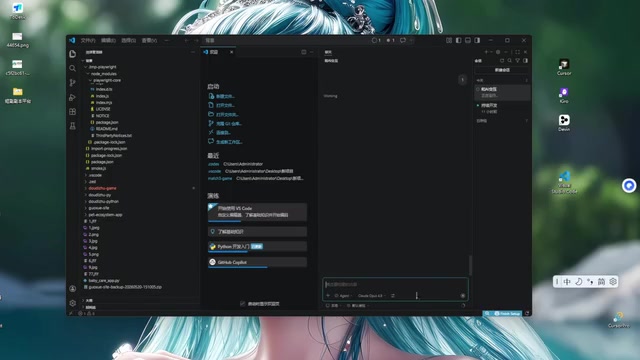The image size is (640, 360).
Task: Click the send button in chat input
Action: (463, 296)
